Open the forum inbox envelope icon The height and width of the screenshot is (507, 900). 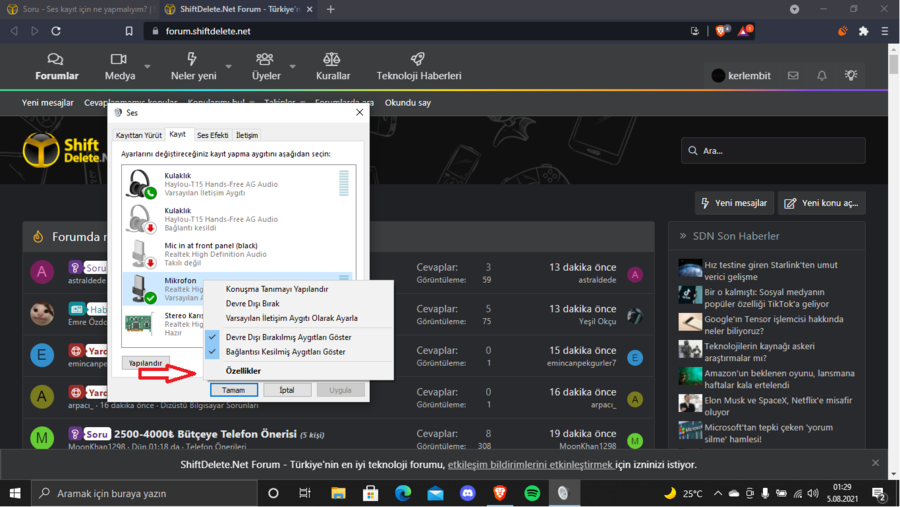coord(793,75)
